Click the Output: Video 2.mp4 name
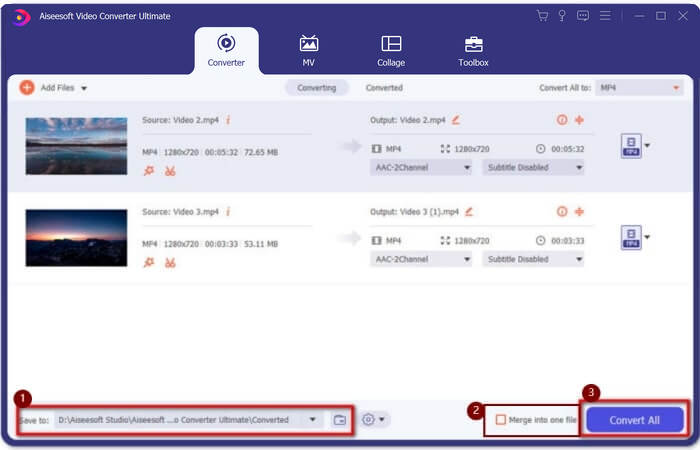700x450 pixels. click(x=408, y=120)
